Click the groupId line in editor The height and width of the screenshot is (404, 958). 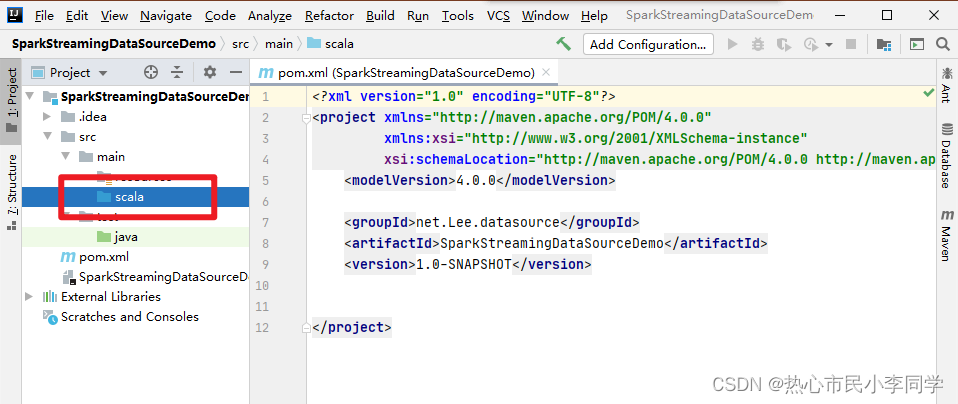[492, 222]
